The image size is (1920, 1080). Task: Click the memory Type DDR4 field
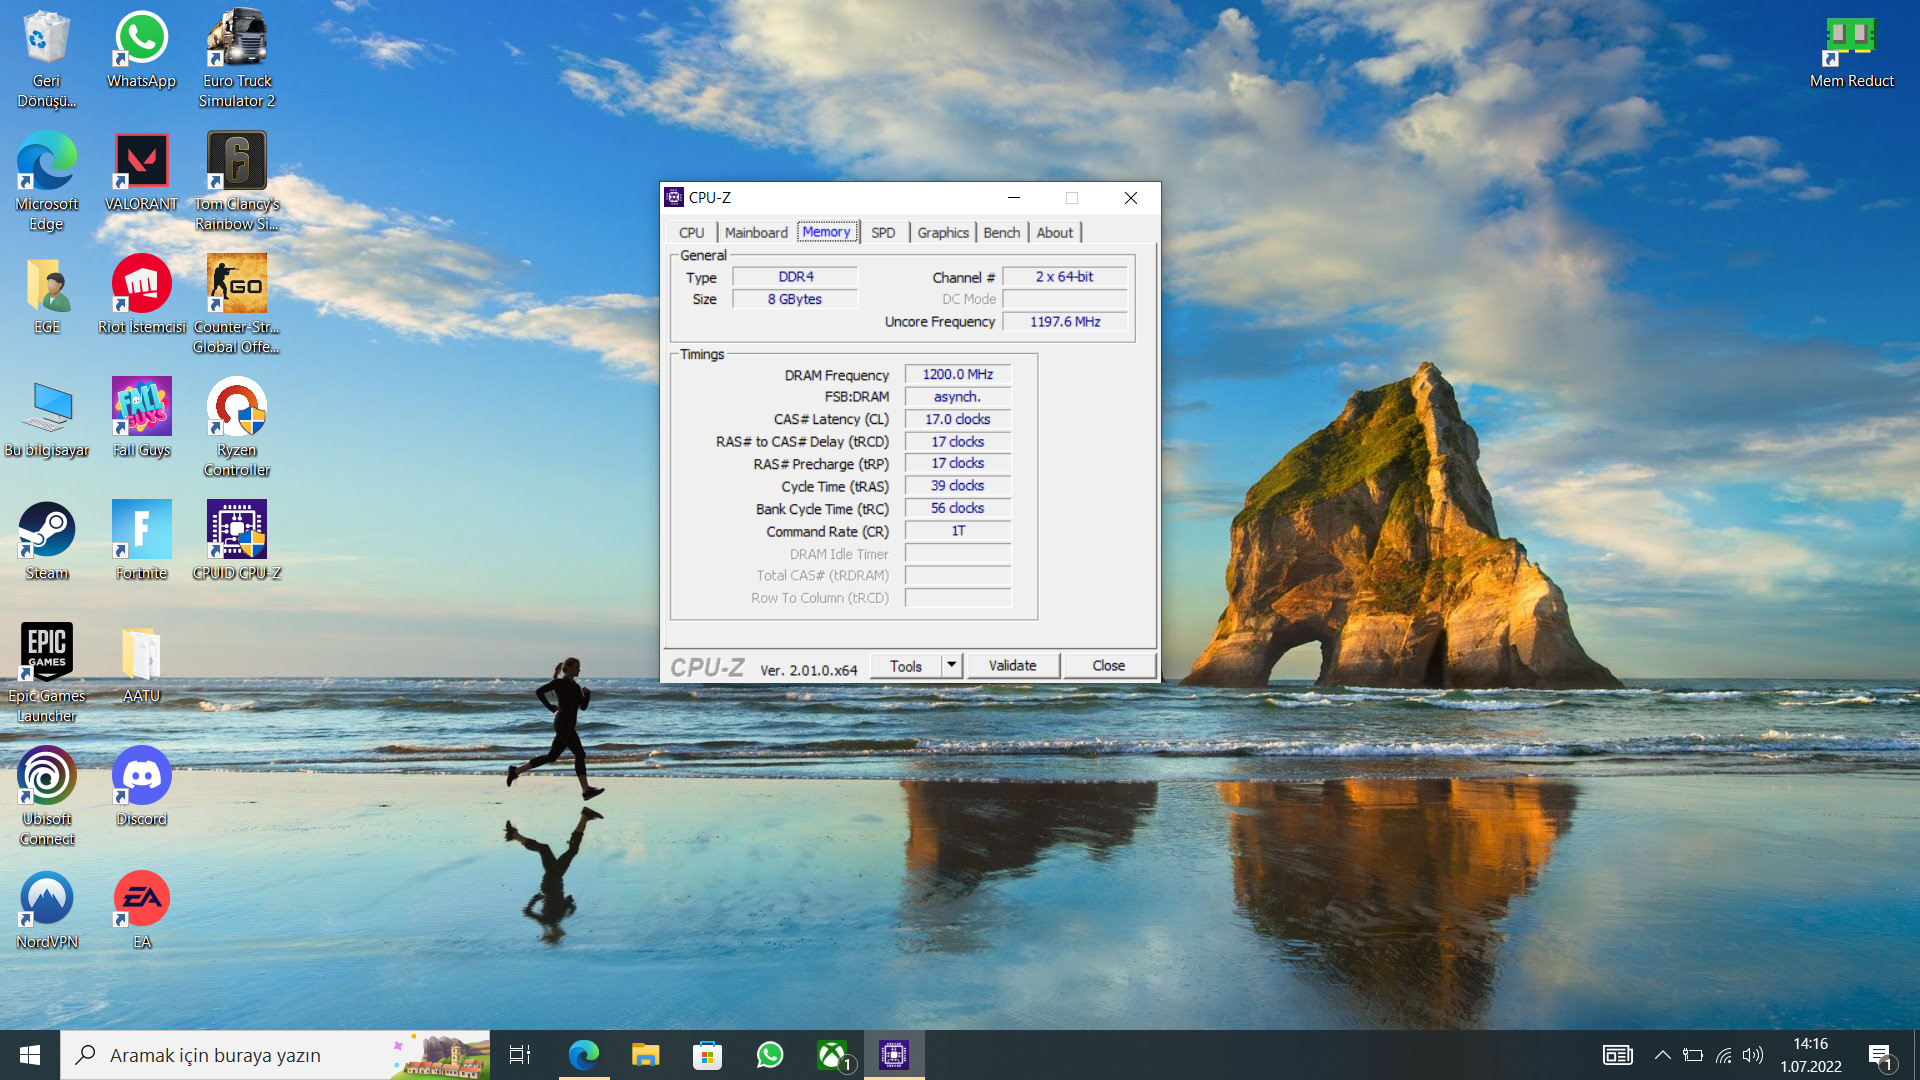coord(795,277)
